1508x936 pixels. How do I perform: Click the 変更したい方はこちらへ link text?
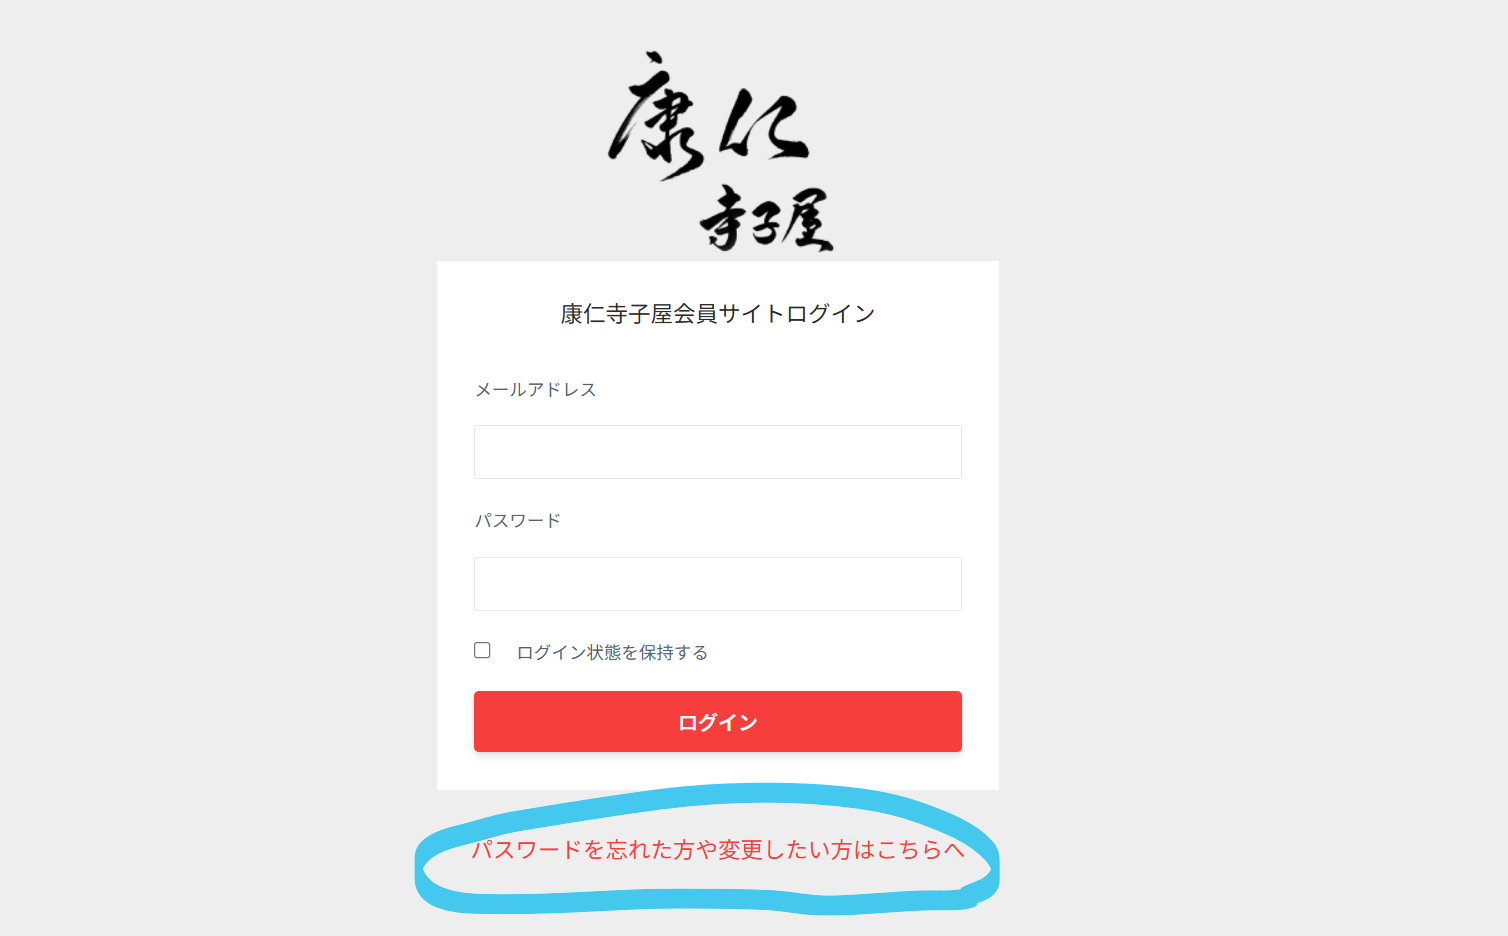[x=841, y=850]
